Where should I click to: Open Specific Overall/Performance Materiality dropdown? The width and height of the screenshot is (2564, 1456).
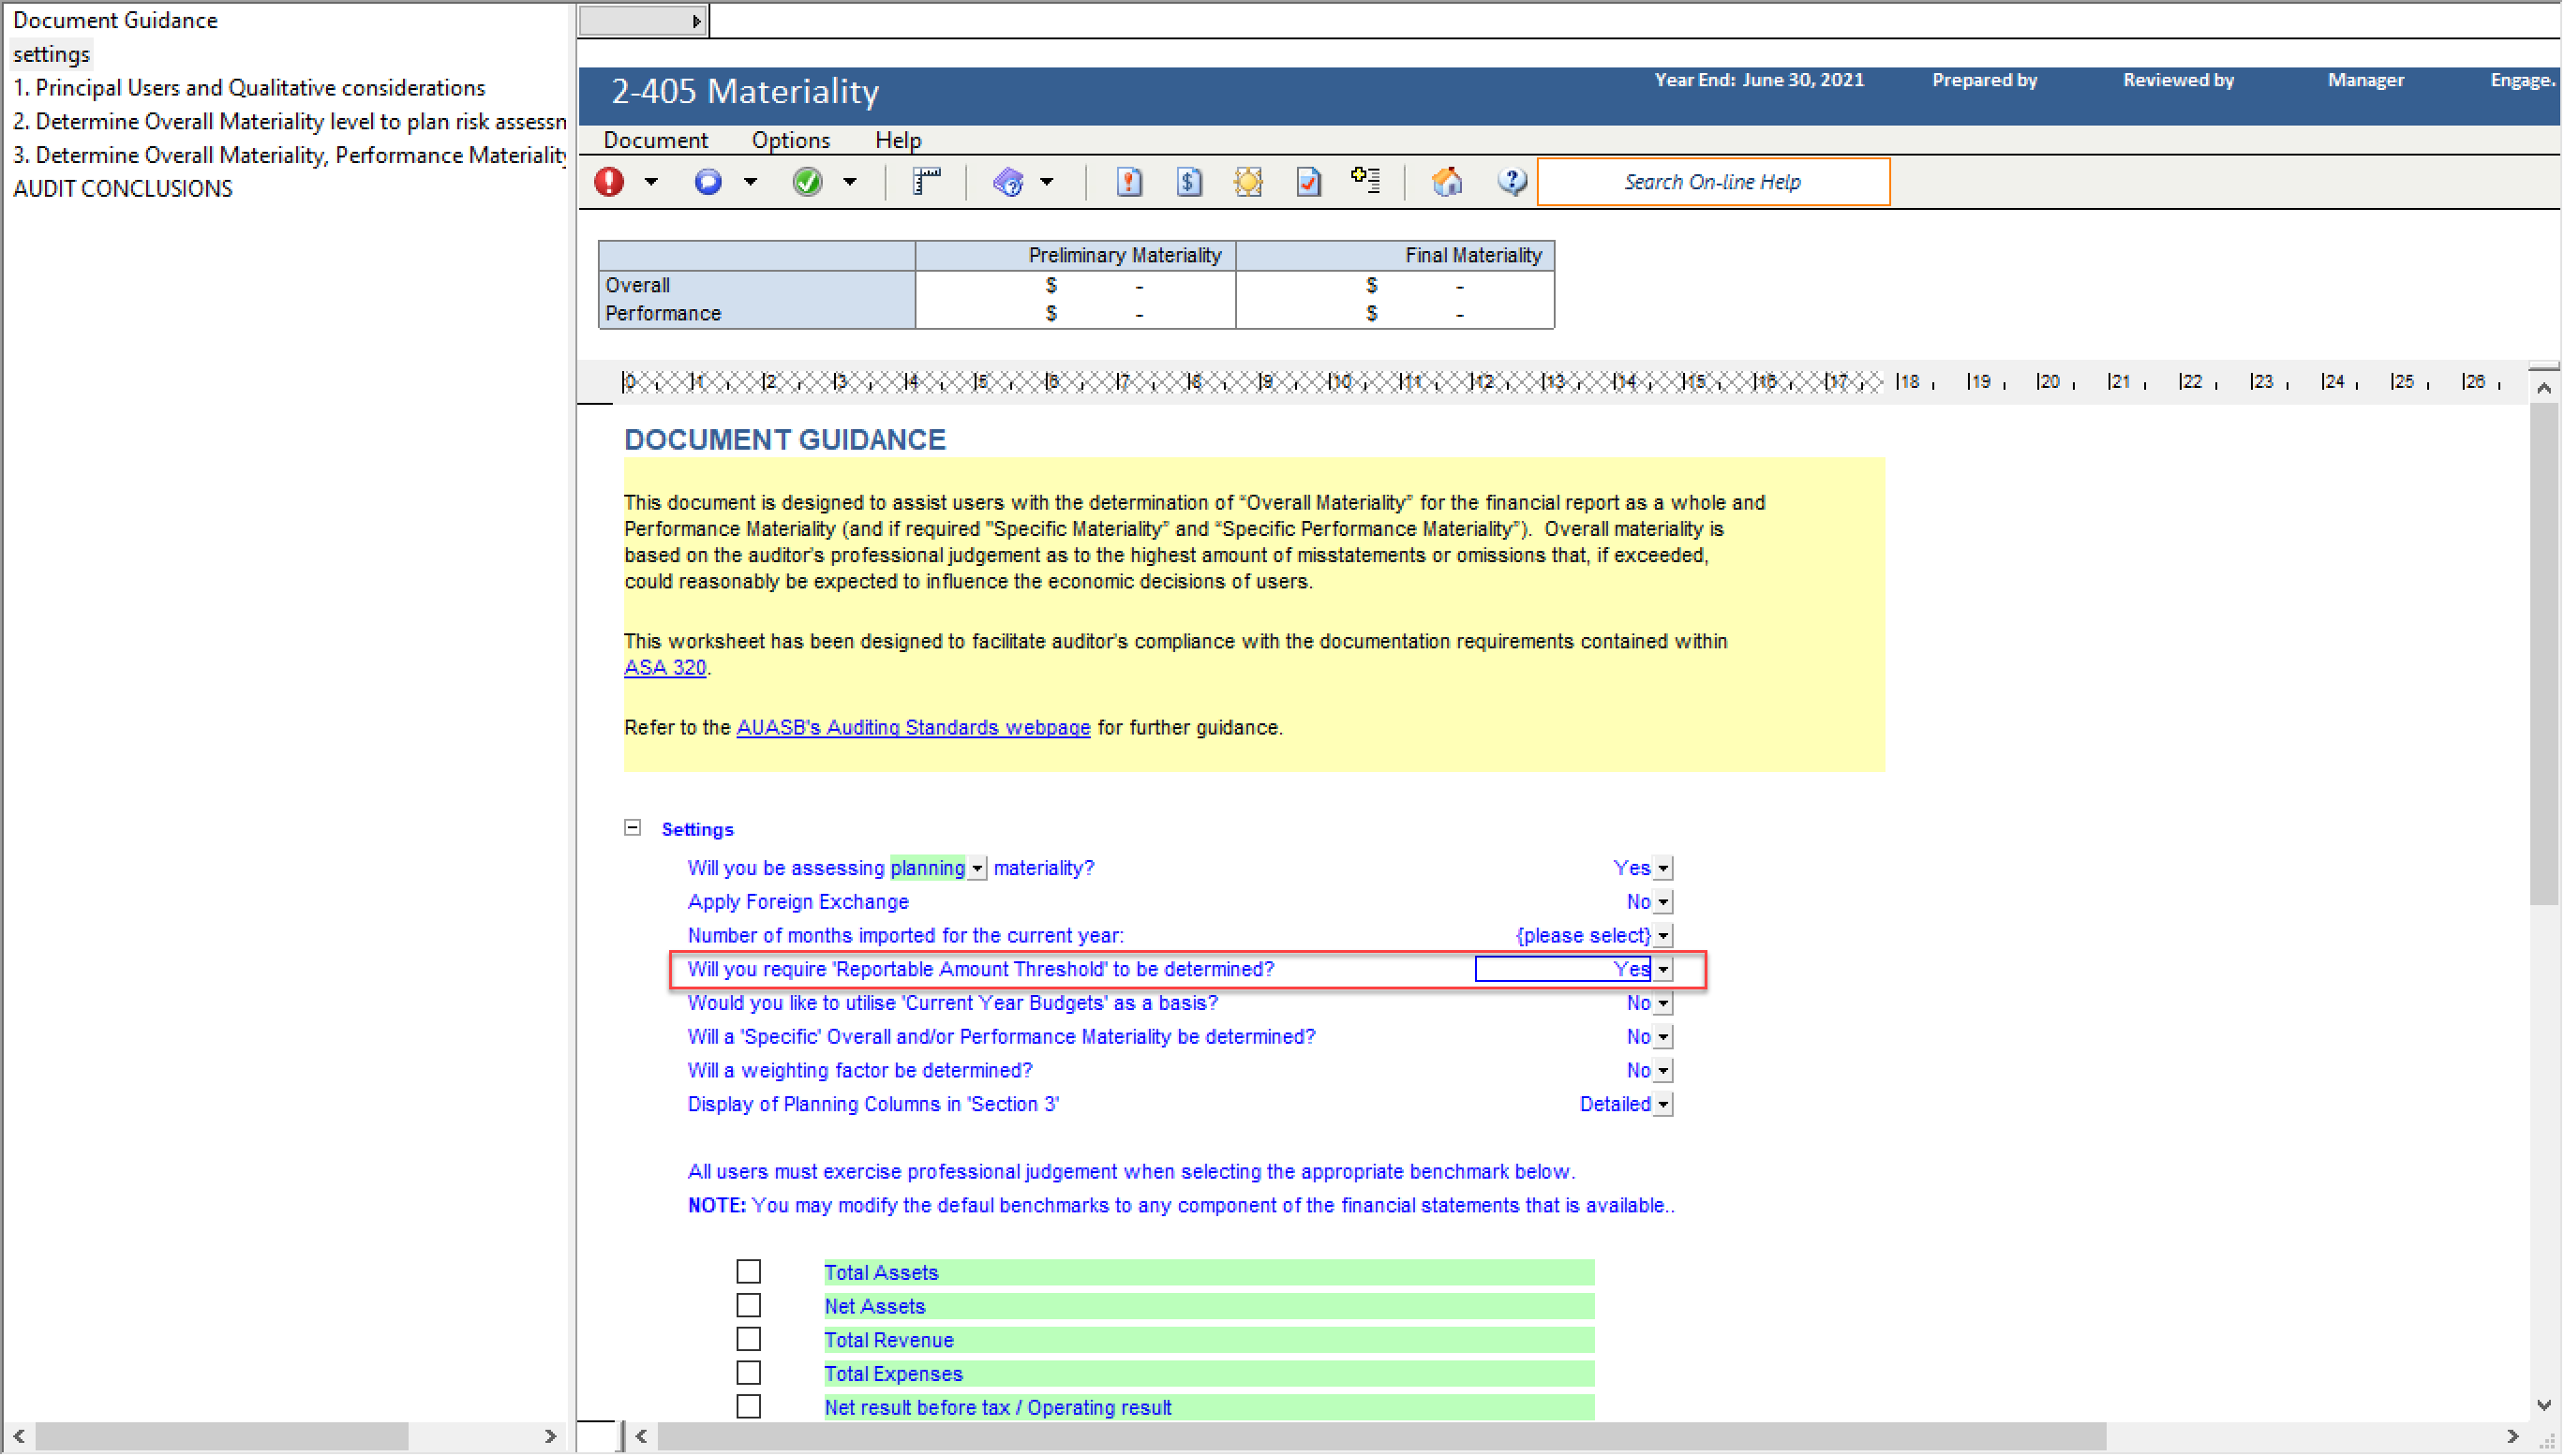tap(1663, 1038)
